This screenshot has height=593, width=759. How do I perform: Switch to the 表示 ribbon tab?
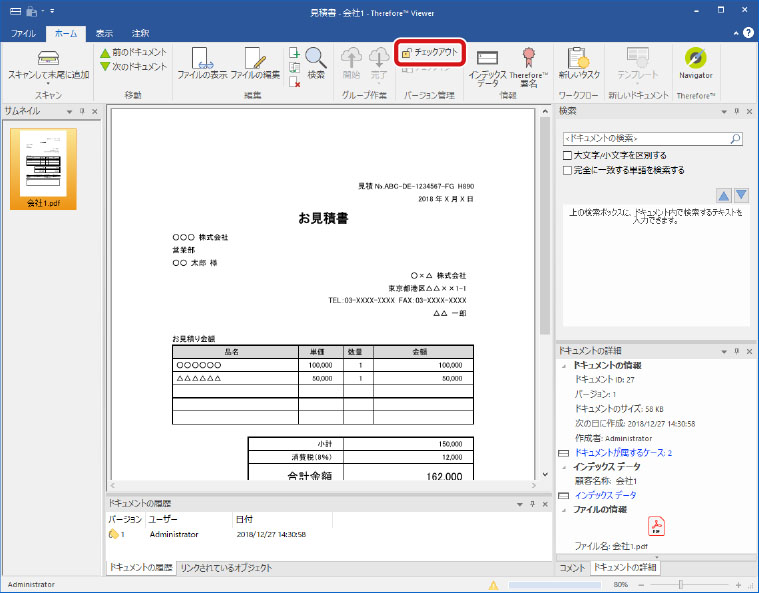point(105,33)
